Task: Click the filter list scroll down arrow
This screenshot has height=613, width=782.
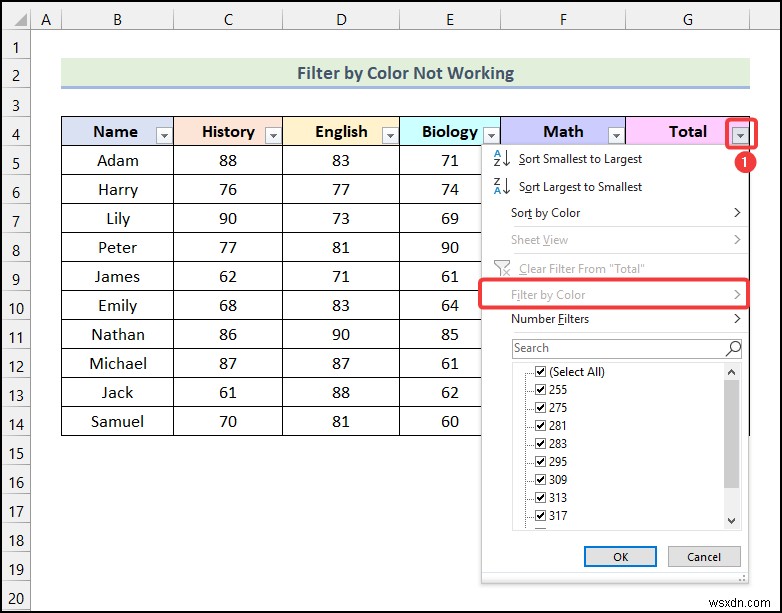Action: coord(731,521)
